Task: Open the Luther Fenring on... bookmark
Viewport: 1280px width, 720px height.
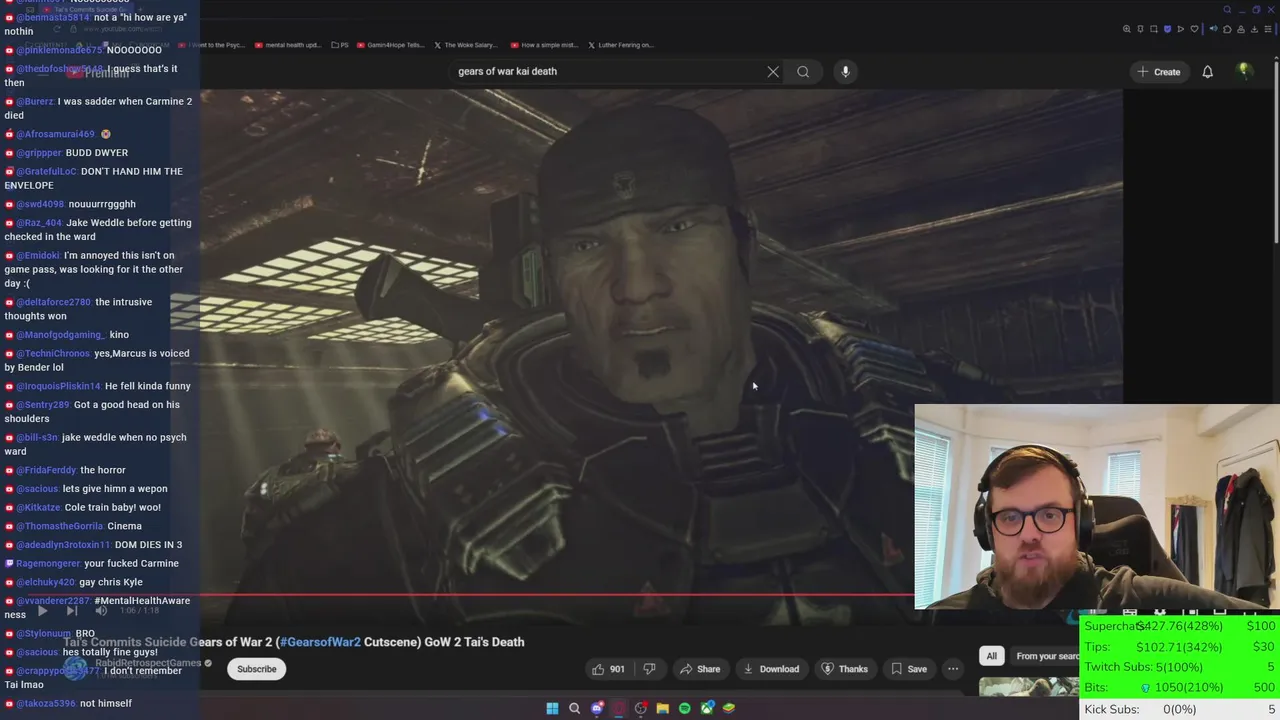Action: click(x=620, y=45)
